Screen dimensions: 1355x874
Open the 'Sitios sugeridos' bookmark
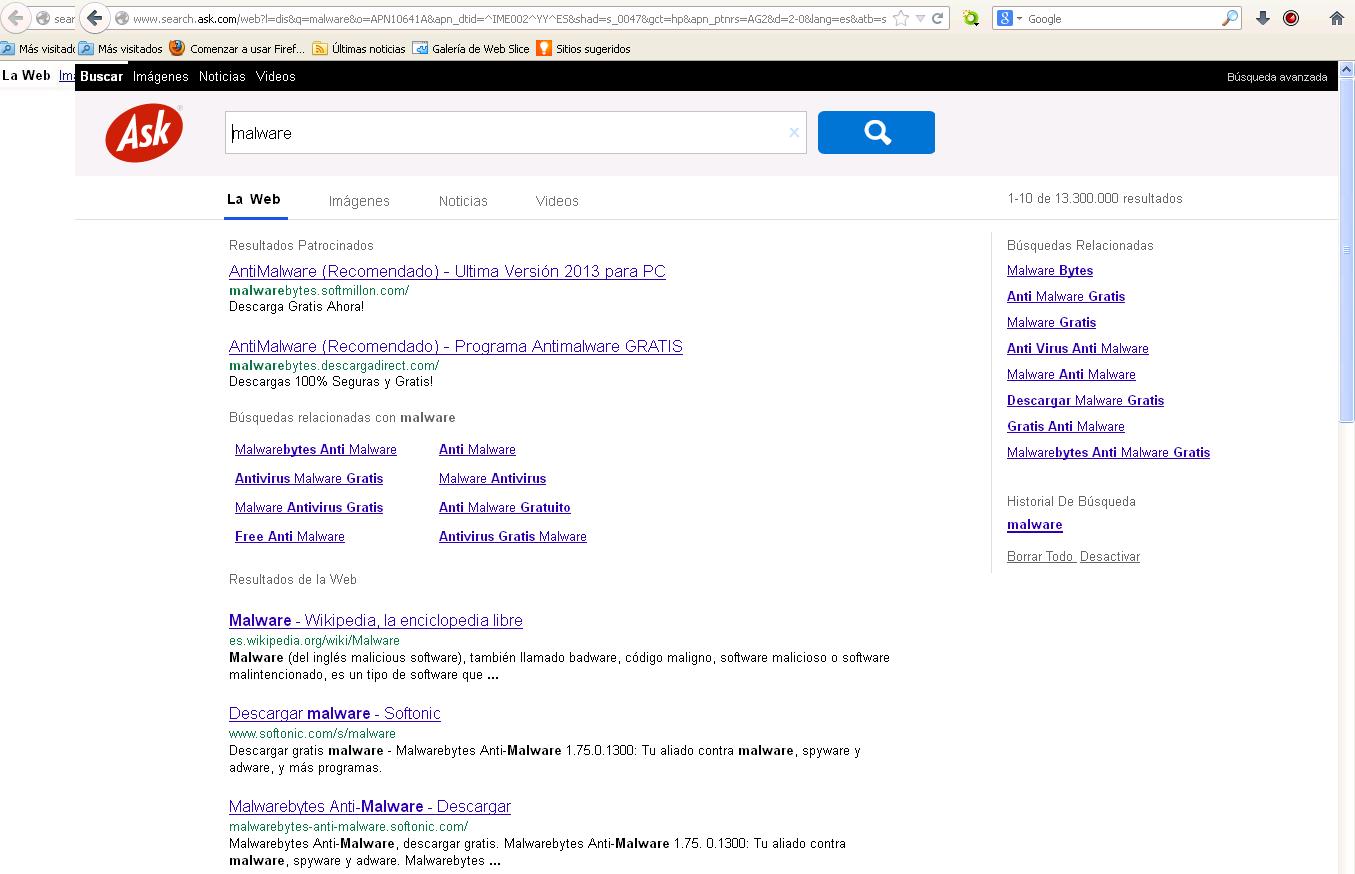point(583,48)
